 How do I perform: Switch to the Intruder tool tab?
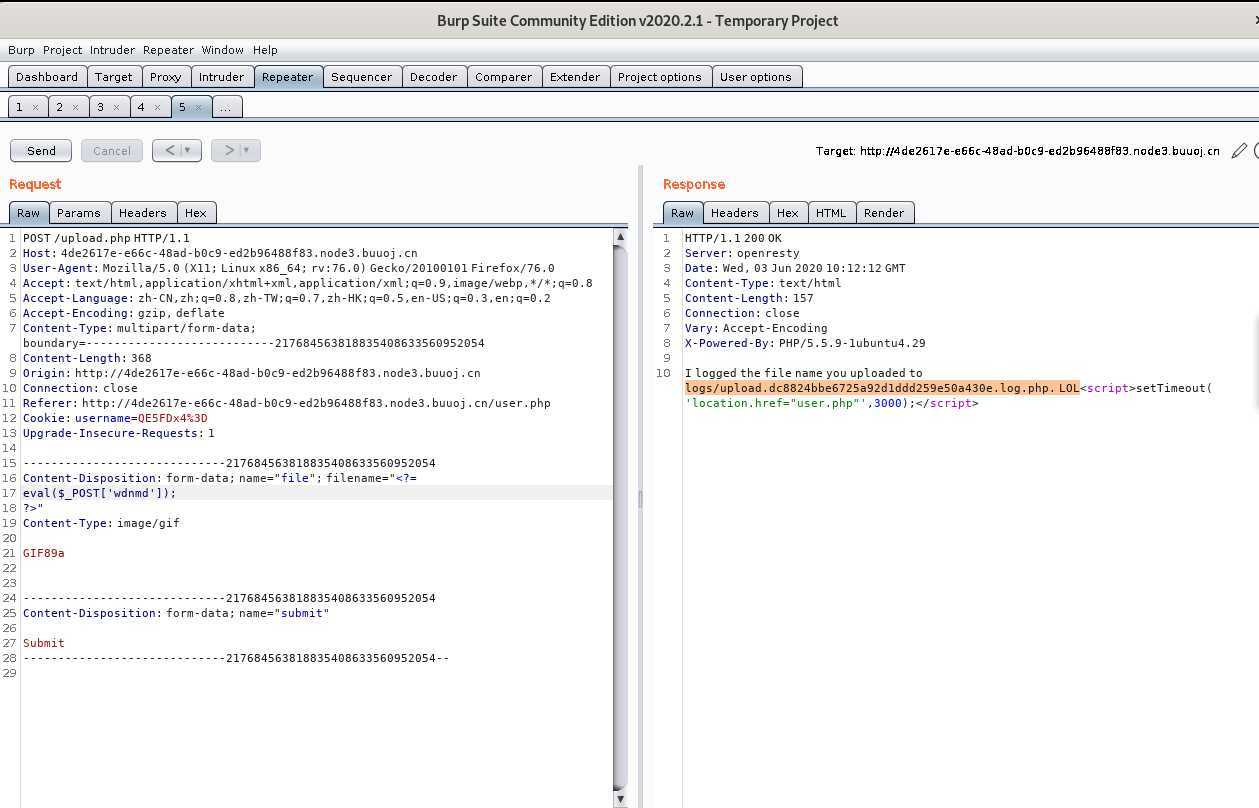(221, 77)
